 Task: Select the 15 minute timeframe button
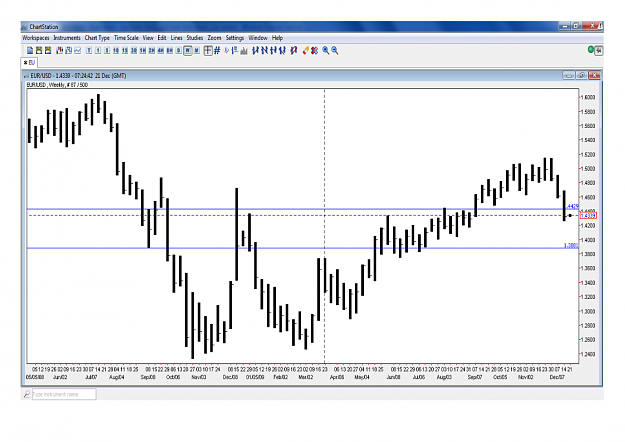(125, 50)
